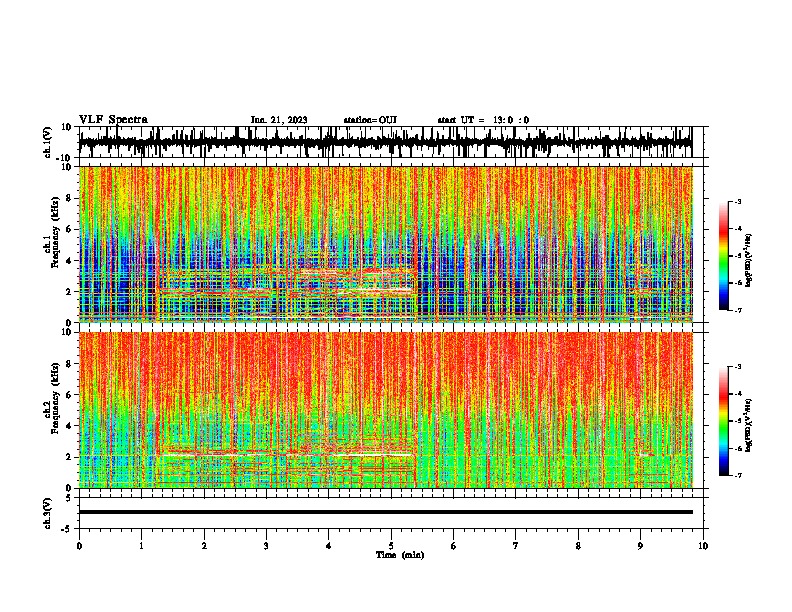Click the '2' kHz tick of ch.1 spectrogram
Screen dimensions: 792x612
click(70, 292)
